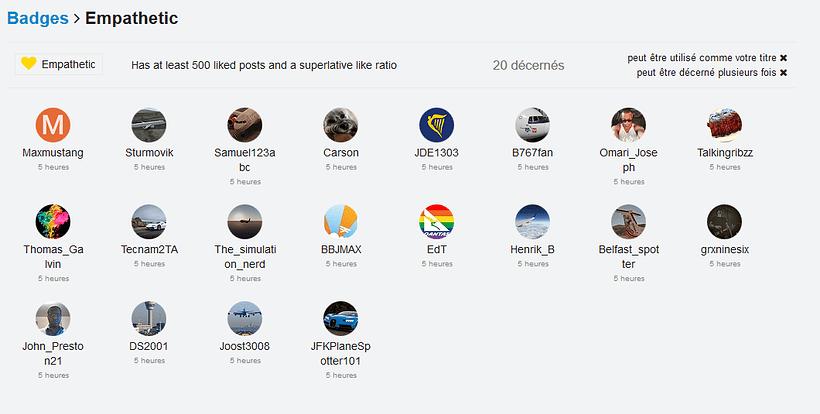Open the Badges breadcrumb link
This screenshot has height=414, width=820.
coord(38,18)
